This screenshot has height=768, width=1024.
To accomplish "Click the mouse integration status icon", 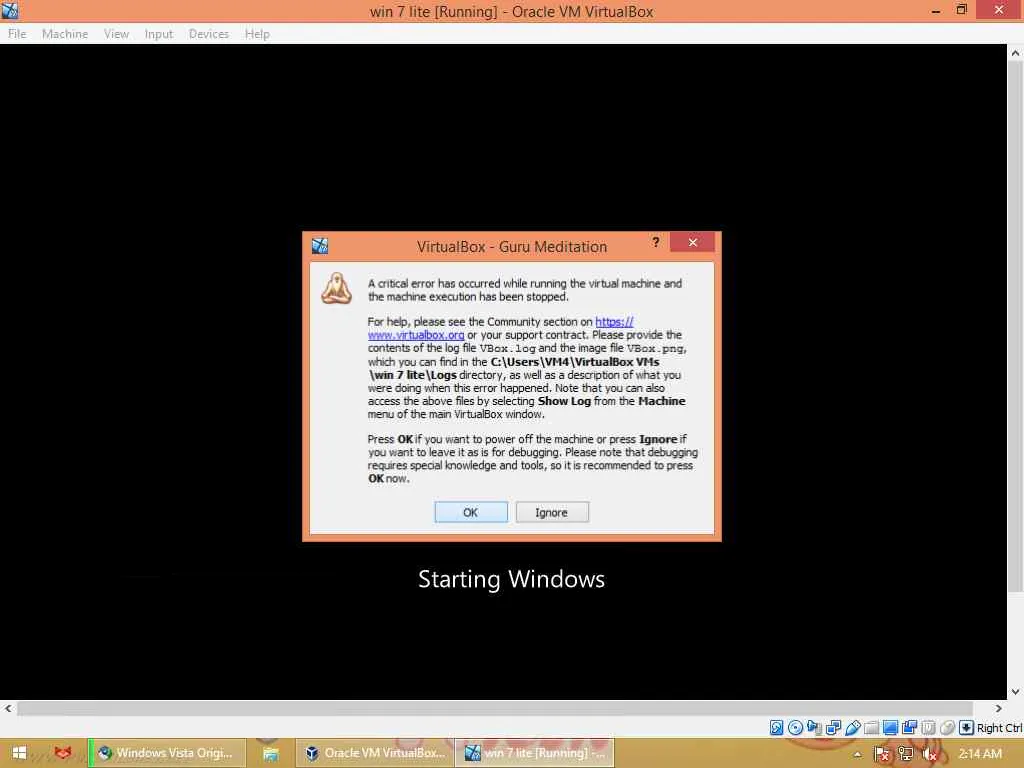I will [x=947, y=728].
